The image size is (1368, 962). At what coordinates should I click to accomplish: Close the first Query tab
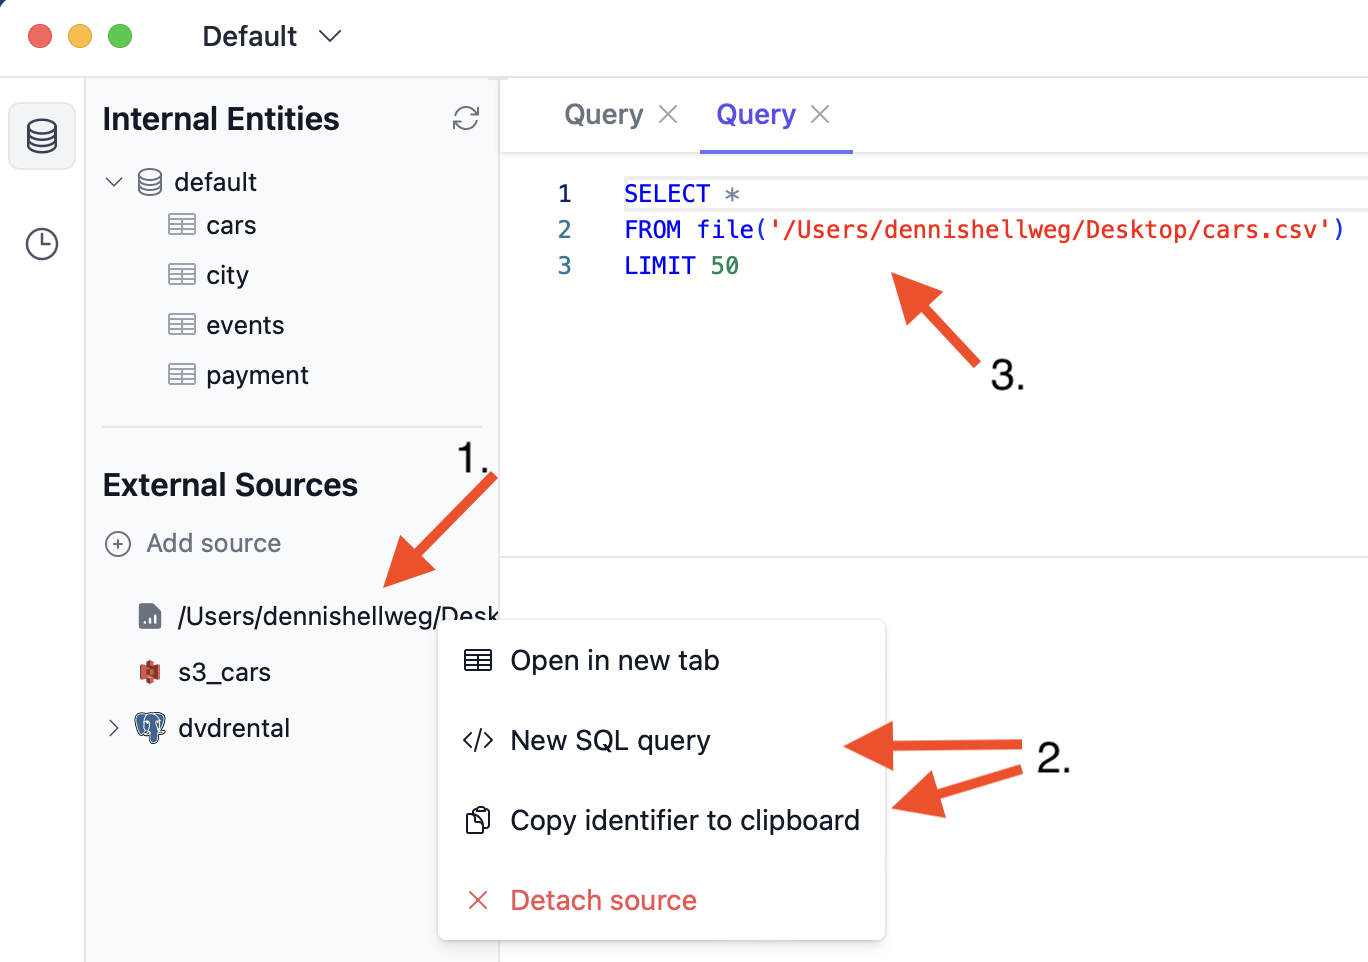click(x=669, y=115)
